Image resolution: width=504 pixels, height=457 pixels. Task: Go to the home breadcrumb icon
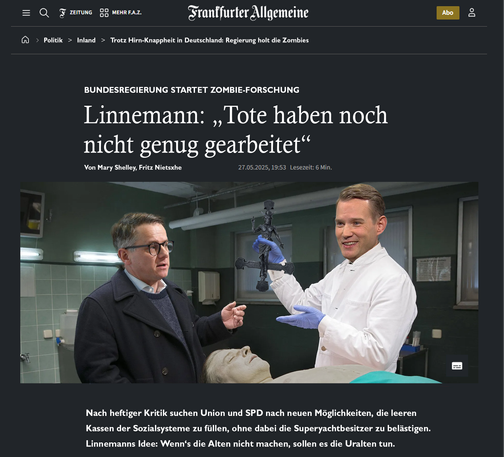point(25,40)
